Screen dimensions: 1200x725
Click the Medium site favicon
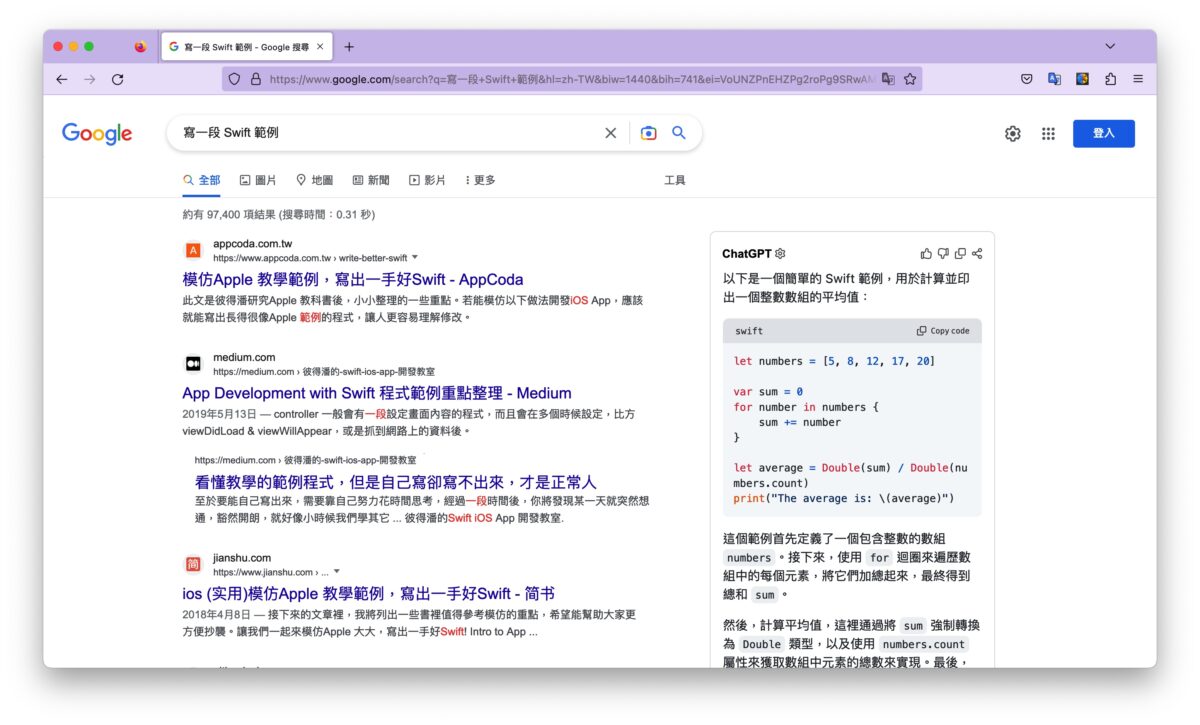click(x=193, y=364)
